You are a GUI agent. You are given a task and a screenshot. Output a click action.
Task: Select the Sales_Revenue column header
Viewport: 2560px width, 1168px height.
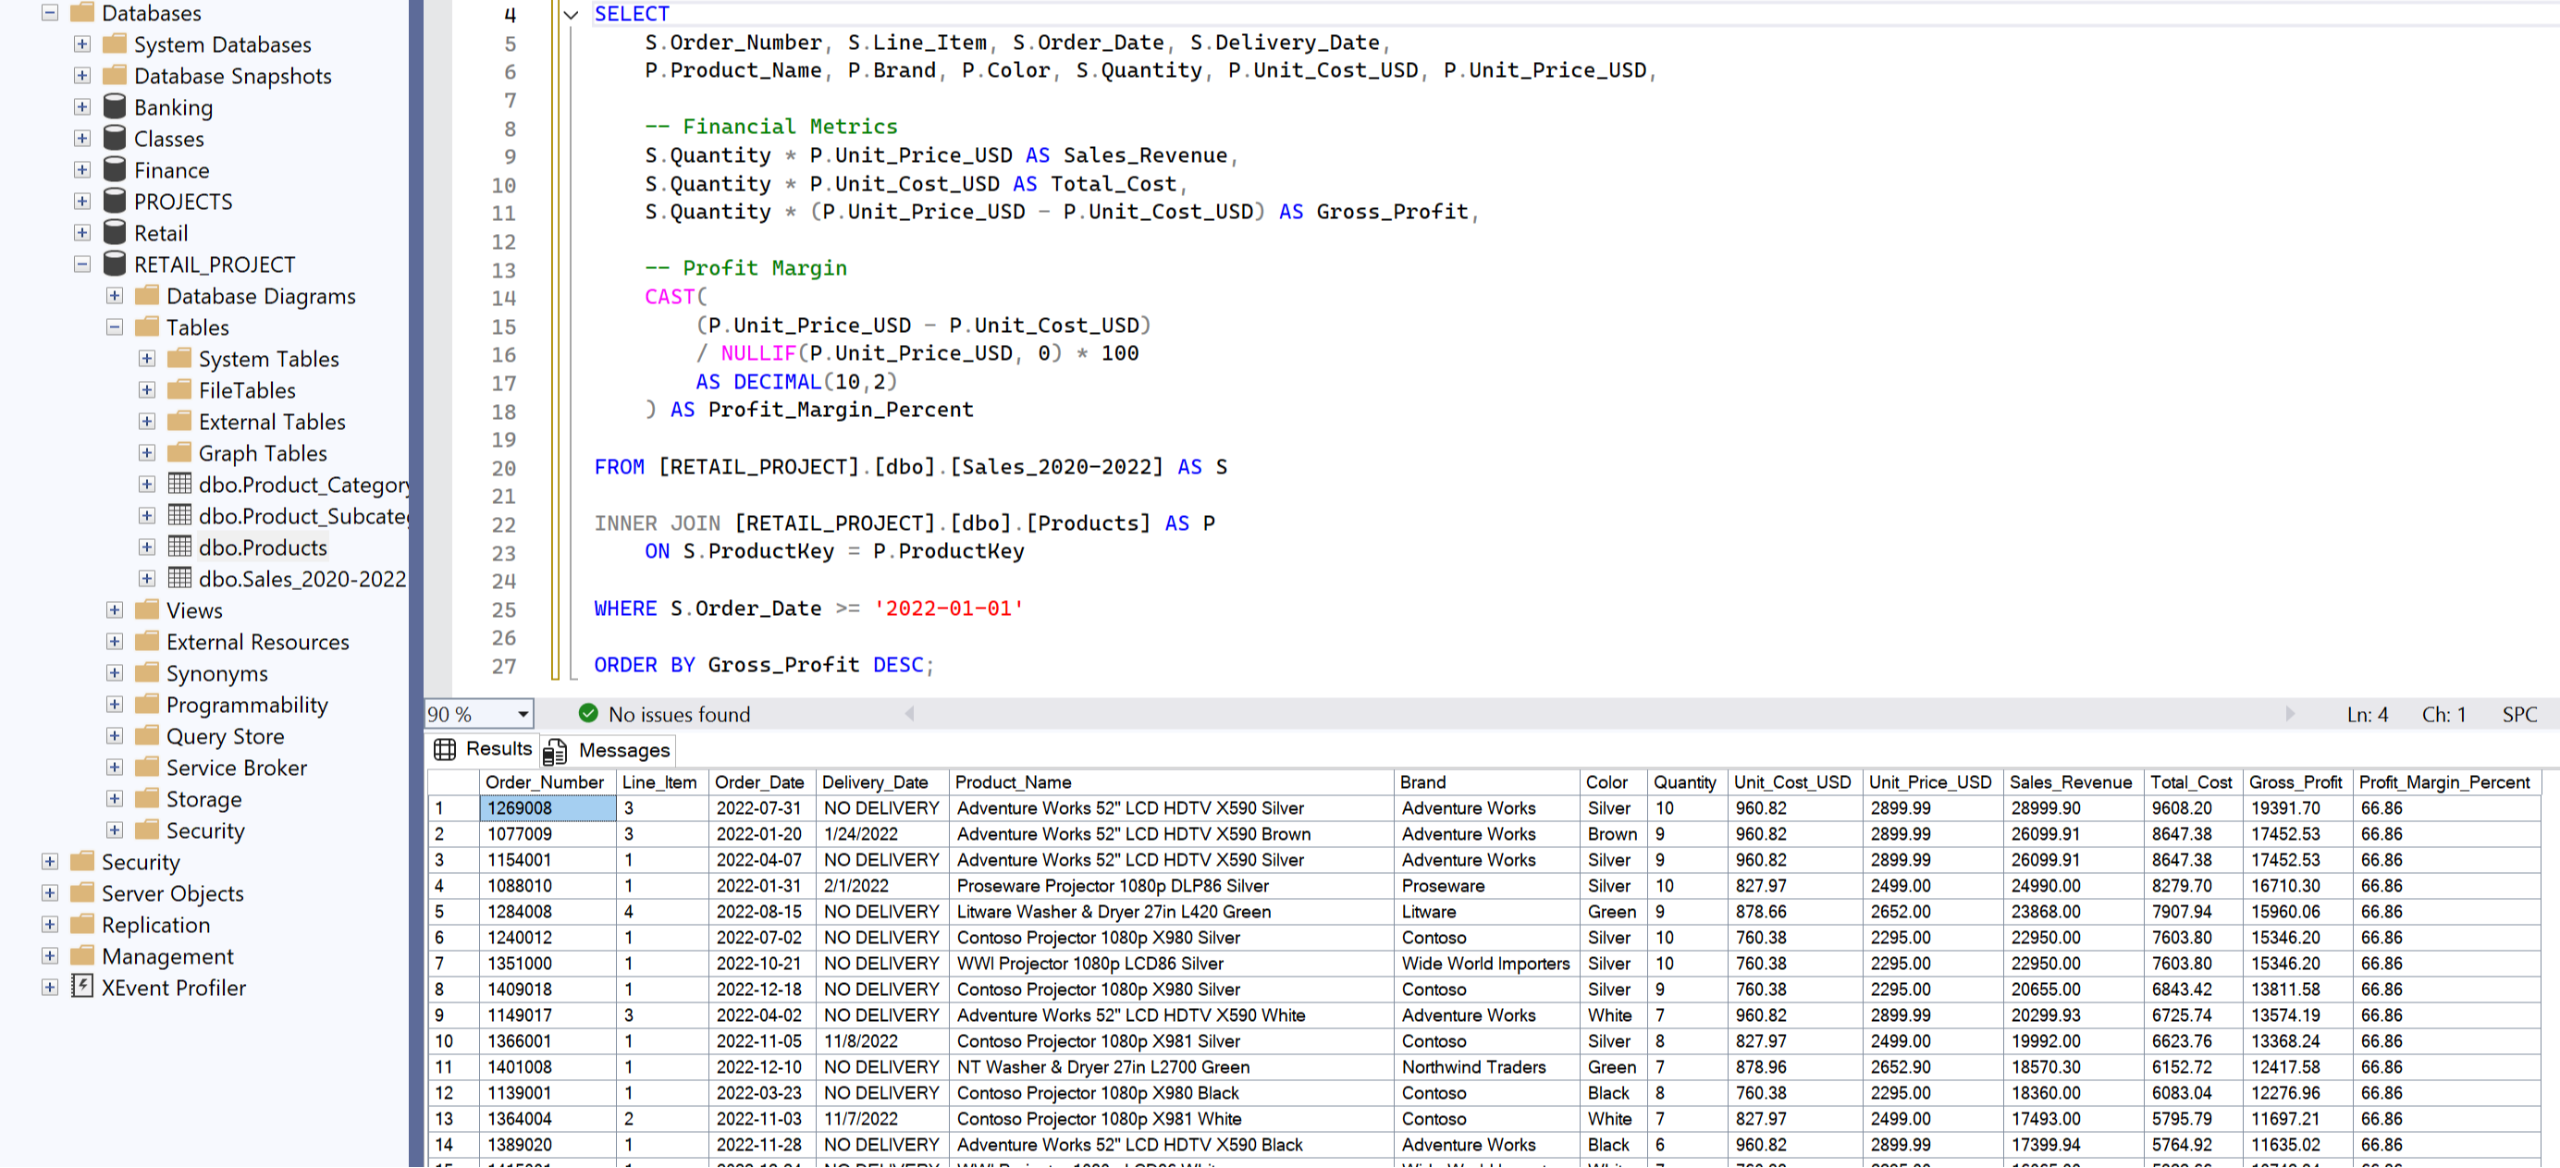(2072, 782)
